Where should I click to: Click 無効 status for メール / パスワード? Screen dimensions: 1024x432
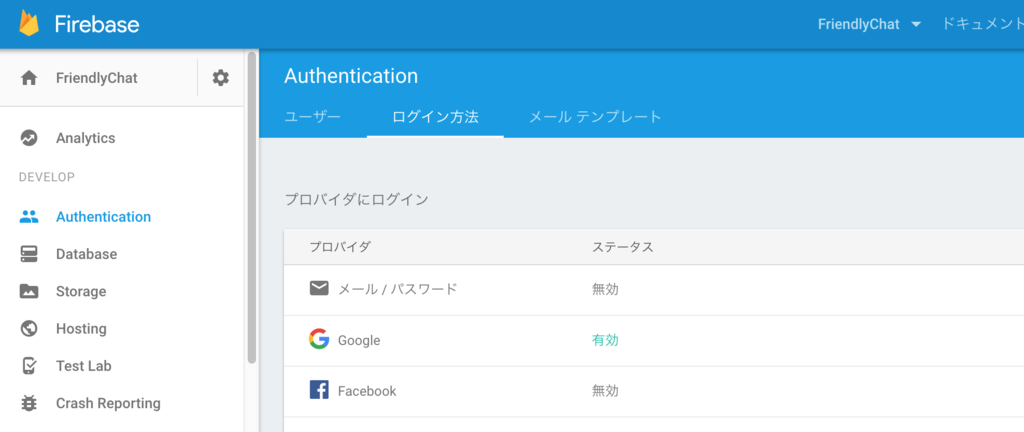pos(605,289)
